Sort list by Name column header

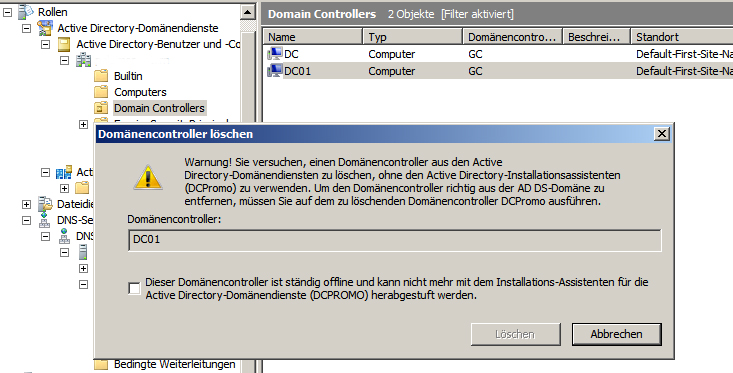tap(312, 37)
